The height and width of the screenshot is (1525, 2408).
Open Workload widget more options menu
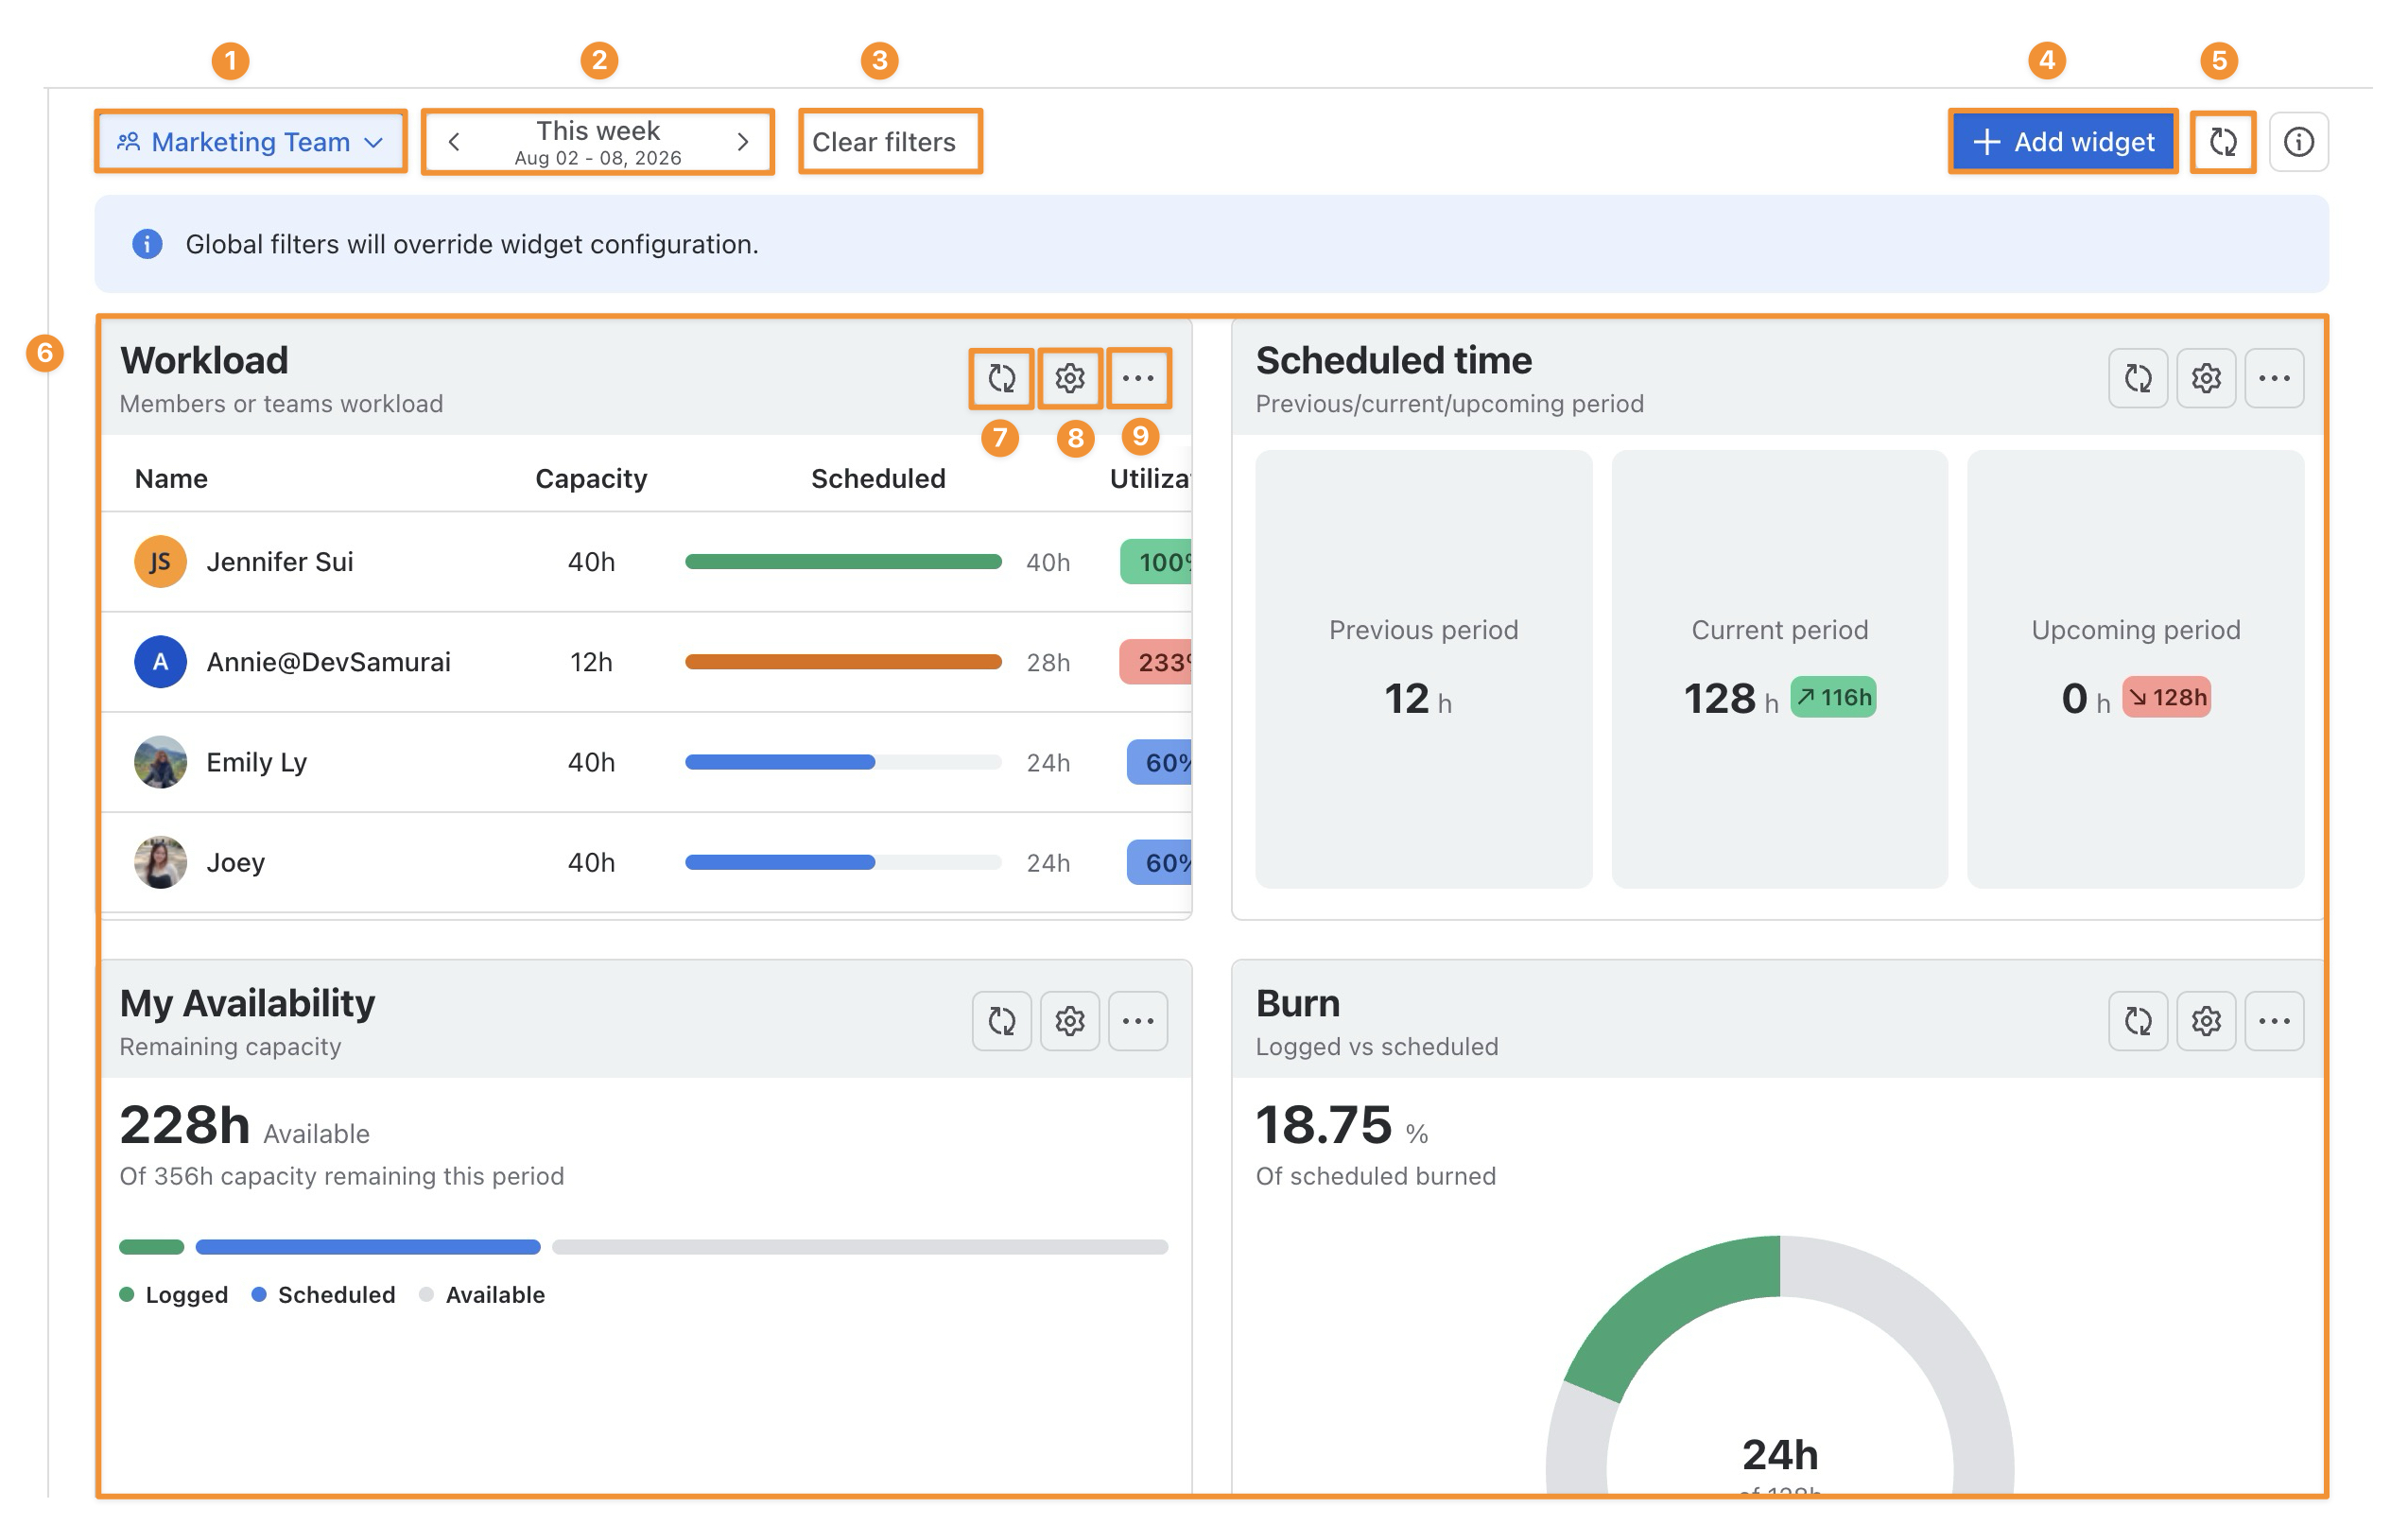tap(1138, 378)
